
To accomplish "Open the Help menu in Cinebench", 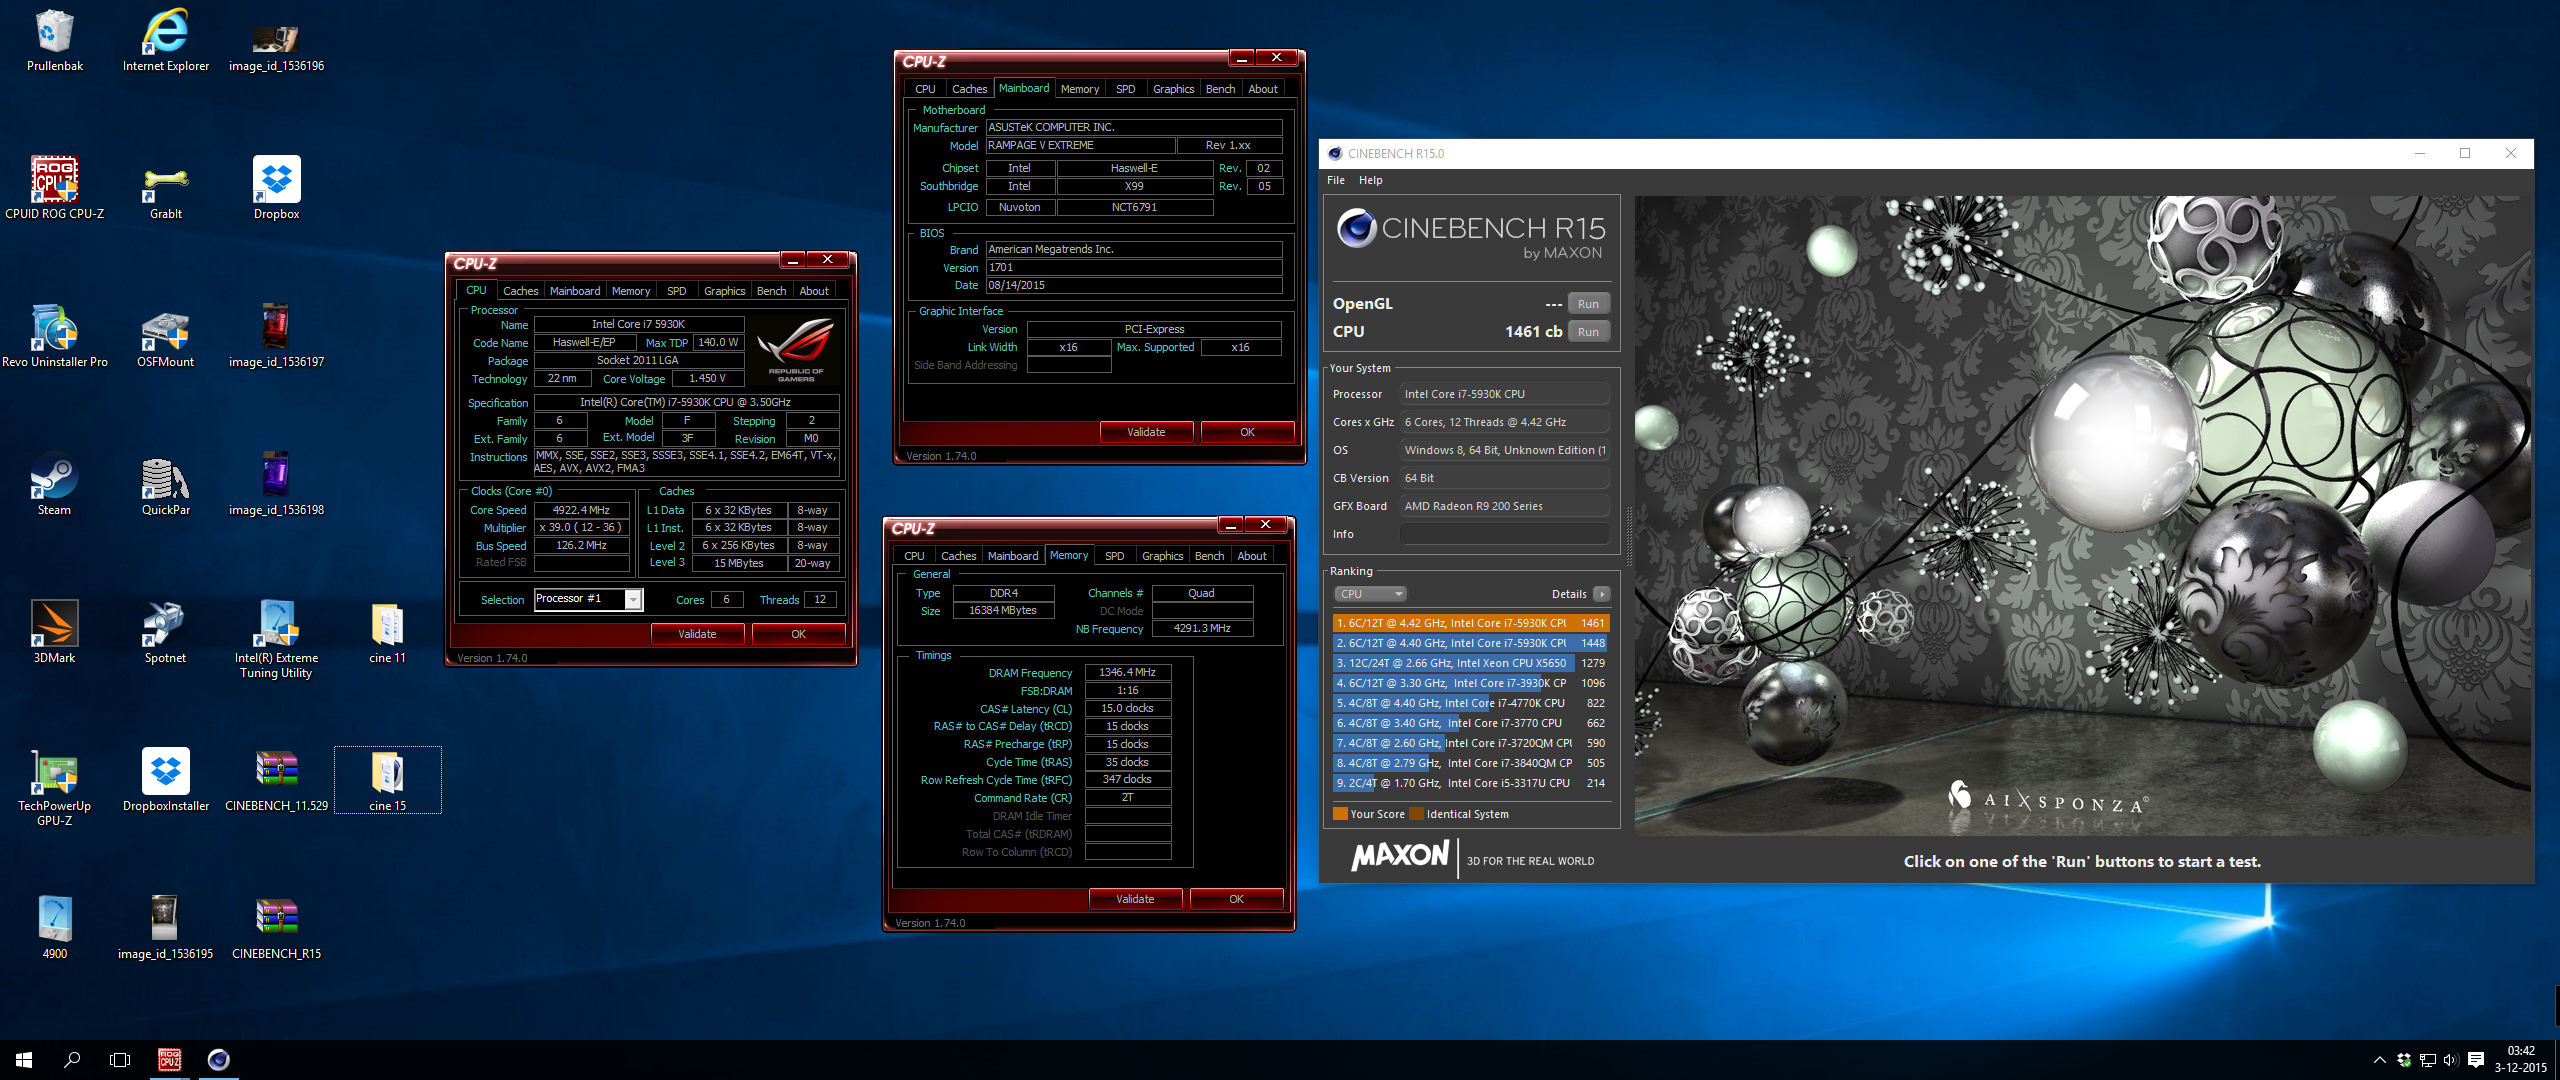I will (1371, 180).
